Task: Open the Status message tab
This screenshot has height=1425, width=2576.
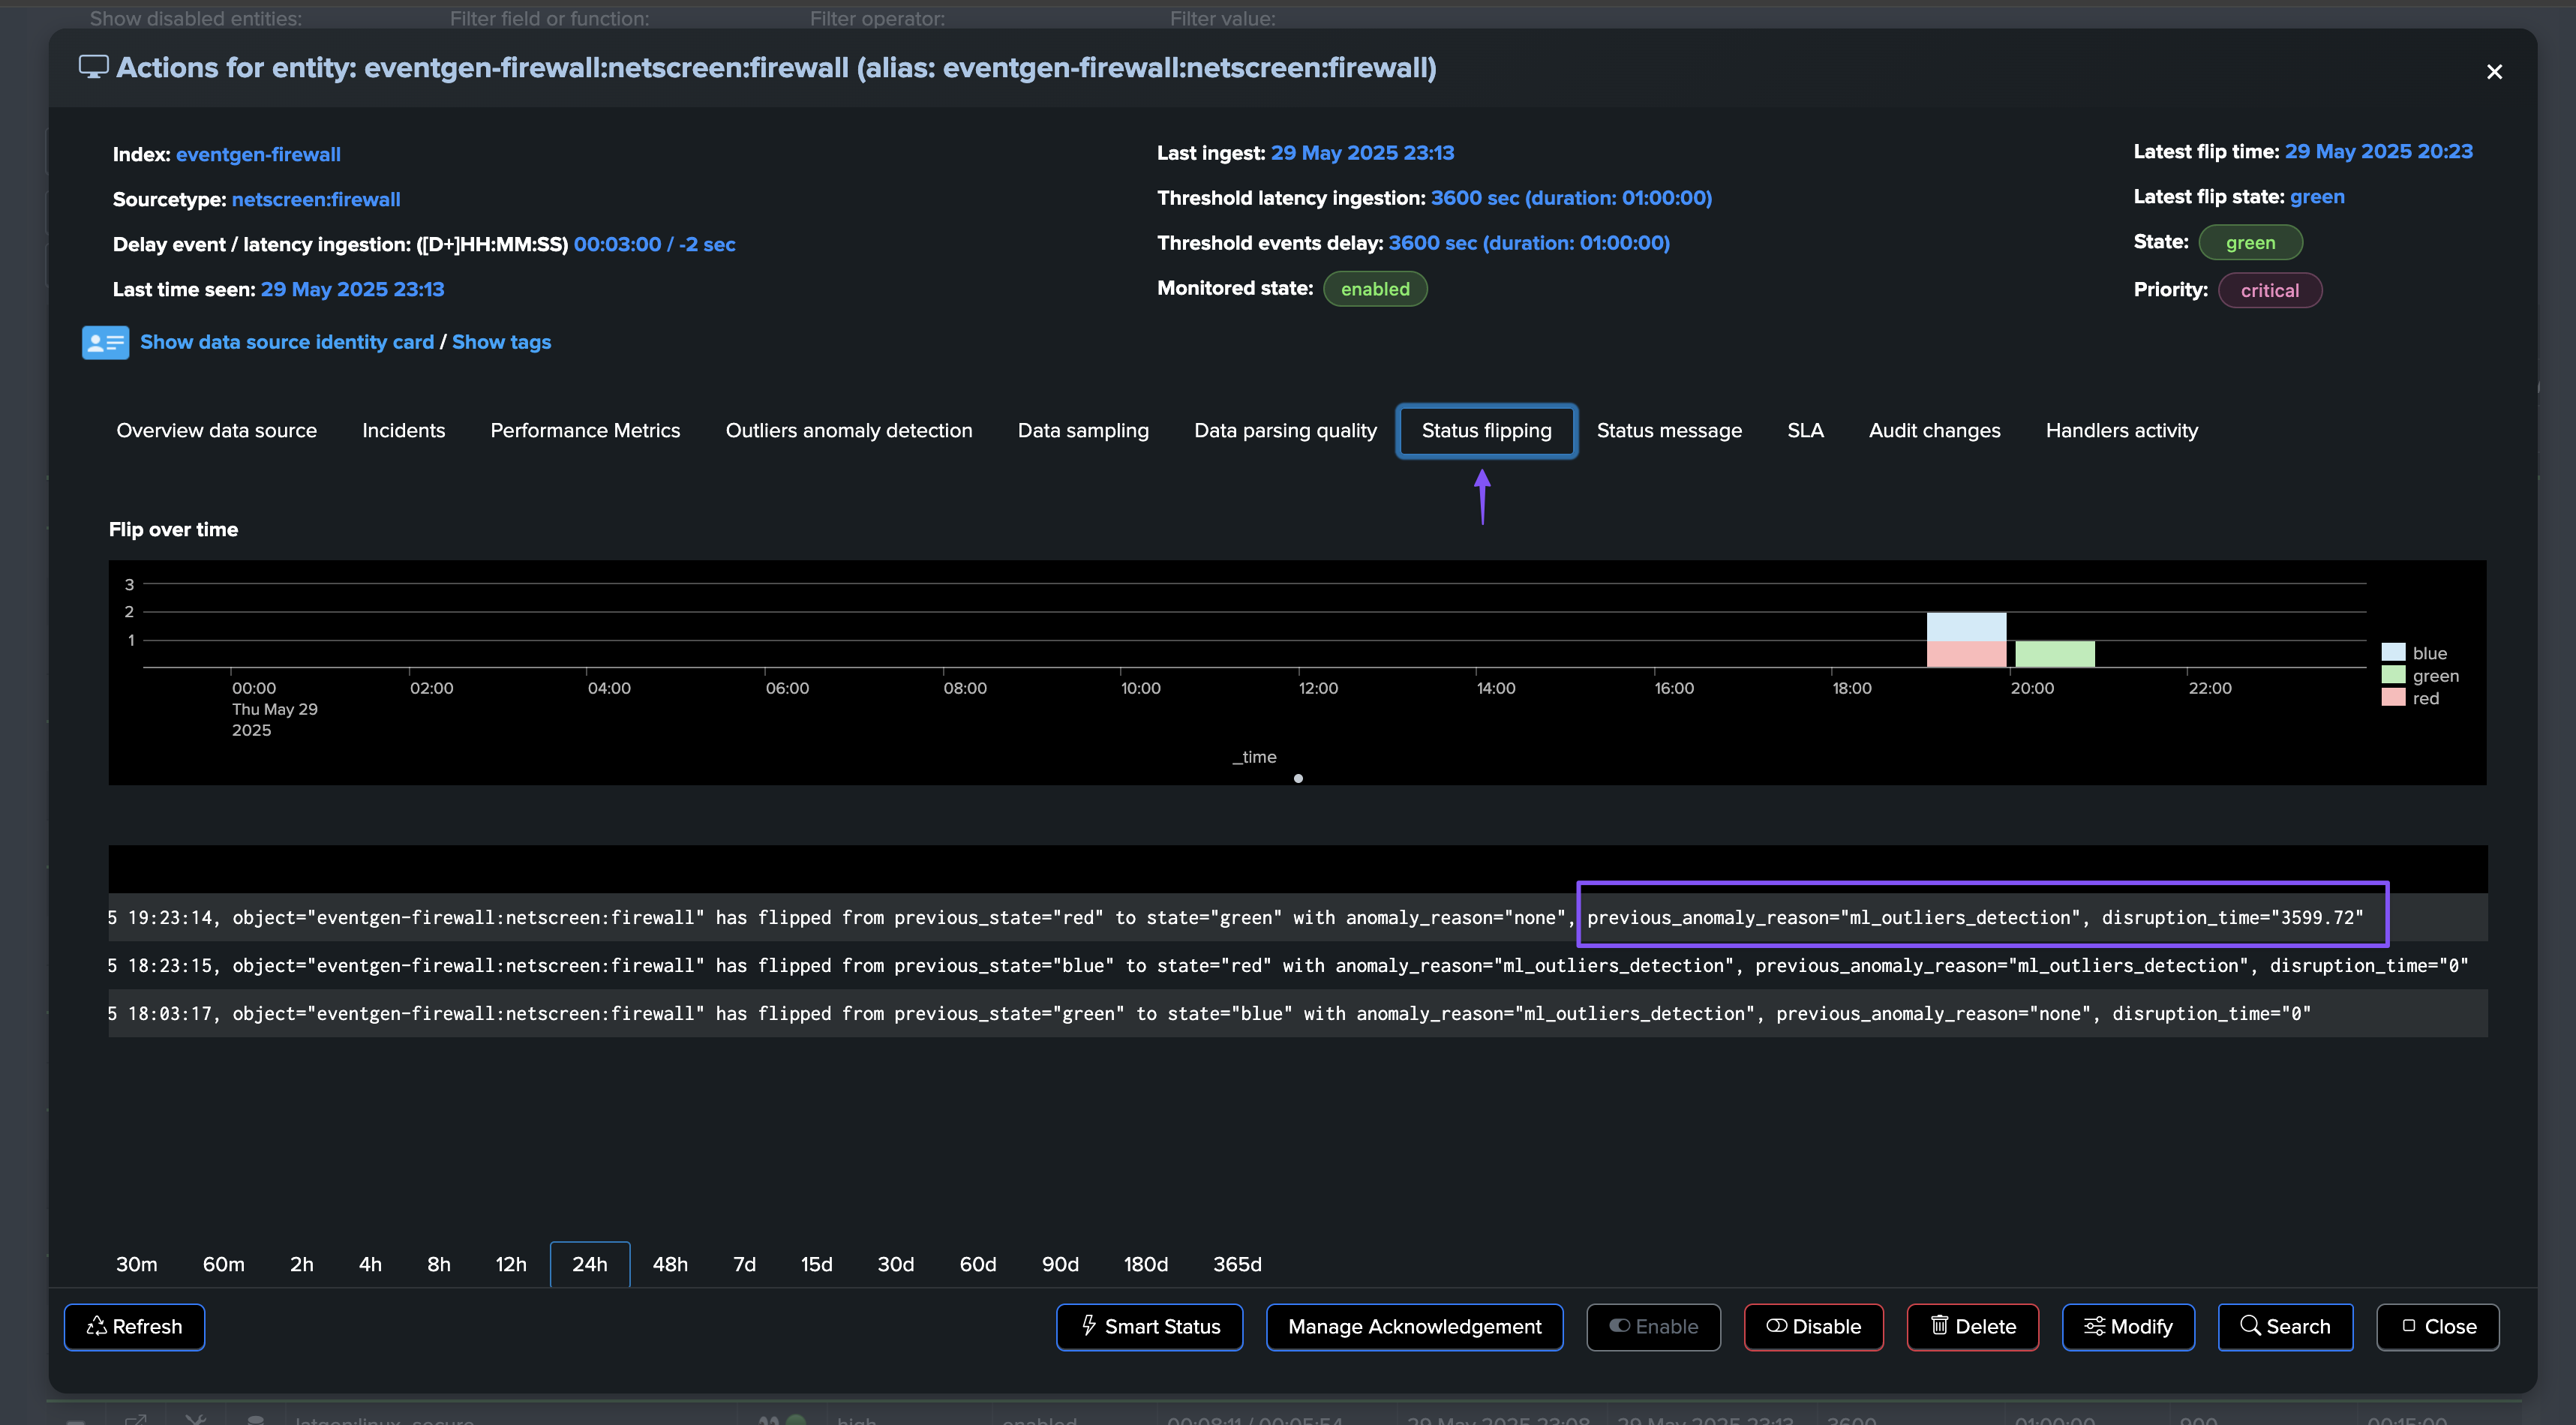Action: (x=1668, y=430)
